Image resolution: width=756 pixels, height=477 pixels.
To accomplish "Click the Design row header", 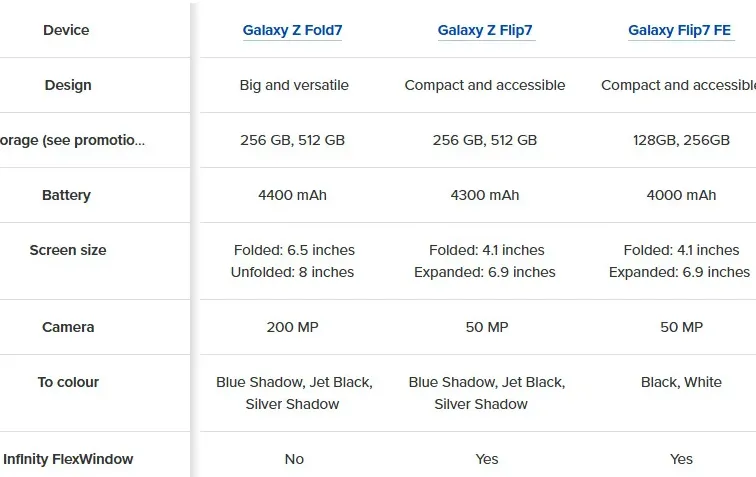I will tap(68, 85).
